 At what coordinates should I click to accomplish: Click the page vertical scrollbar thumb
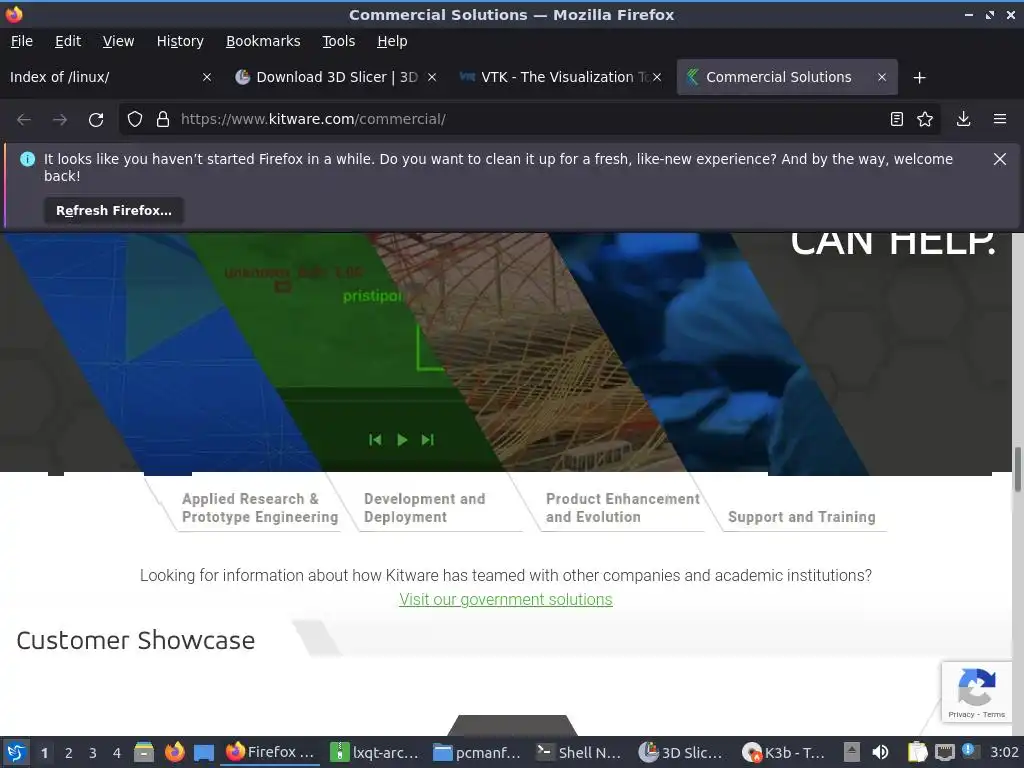pyautogui.click(x=1017, y=470)
